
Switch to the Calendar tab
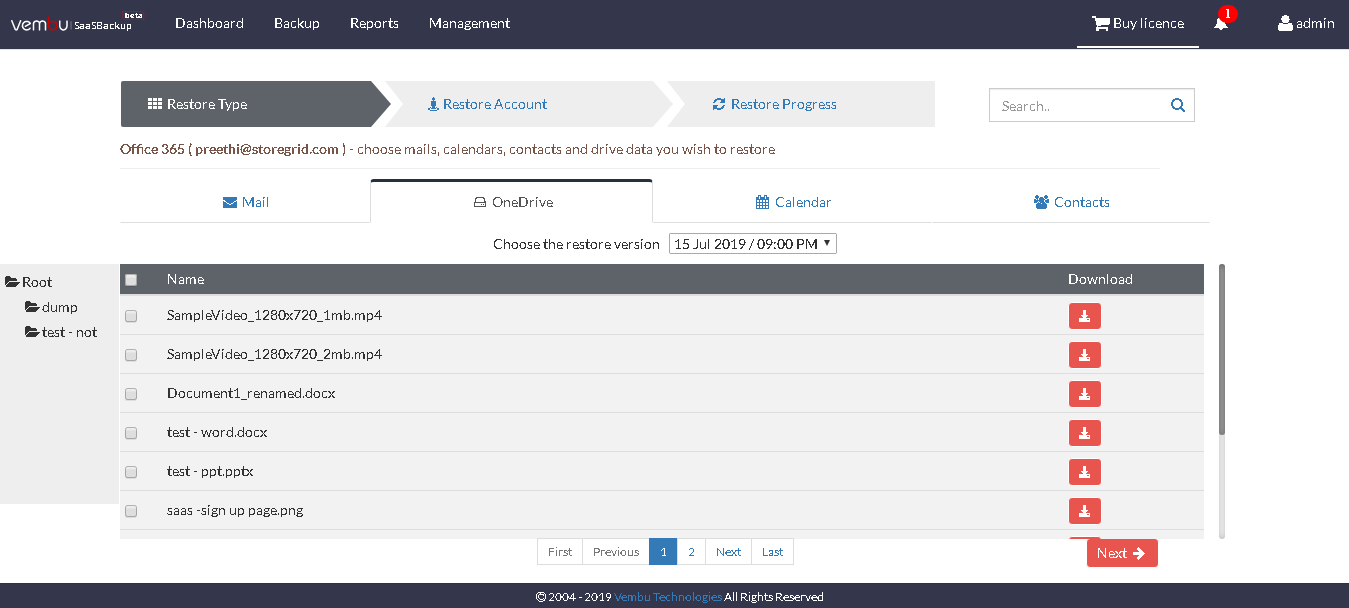point(793,202)
